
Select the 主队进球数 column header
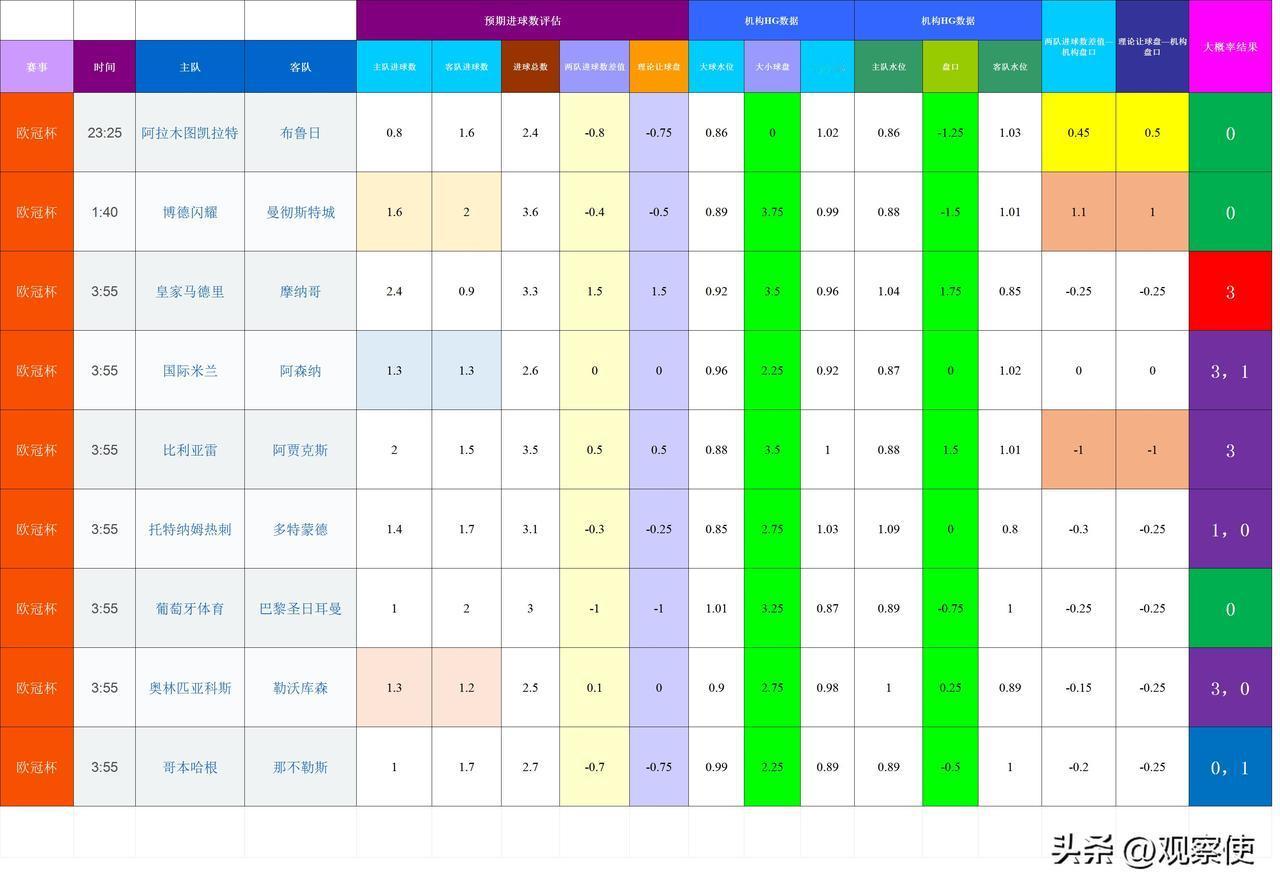click(394, 67)
